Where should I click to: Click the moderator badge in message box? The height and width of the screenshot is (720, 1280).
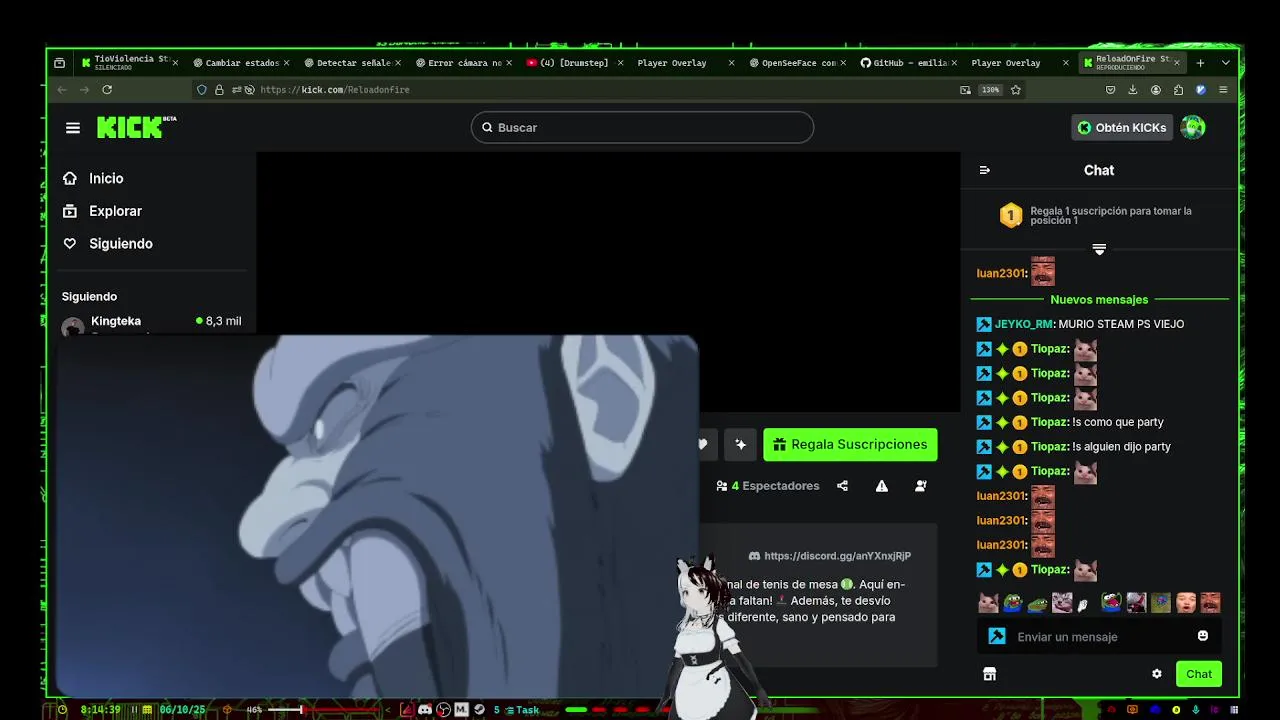(x=997, y=636)
